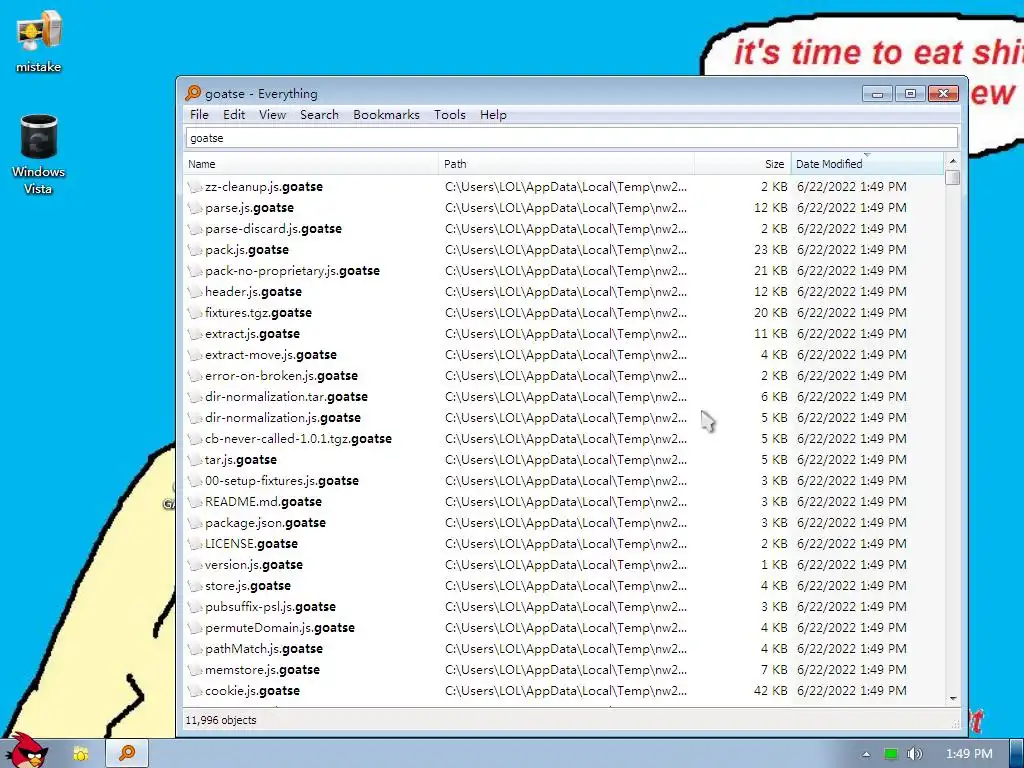The width and height of the screenshot is (1024, 768).
Task: Open the File menu
Action: [199, 115]
